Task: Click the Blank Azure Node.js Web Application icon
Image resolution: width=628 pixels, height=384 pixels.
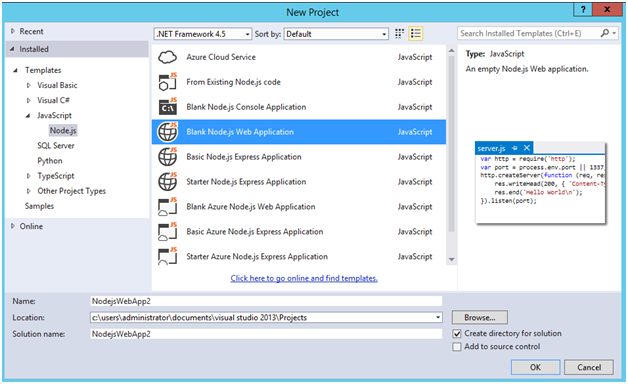Action: 167,207
